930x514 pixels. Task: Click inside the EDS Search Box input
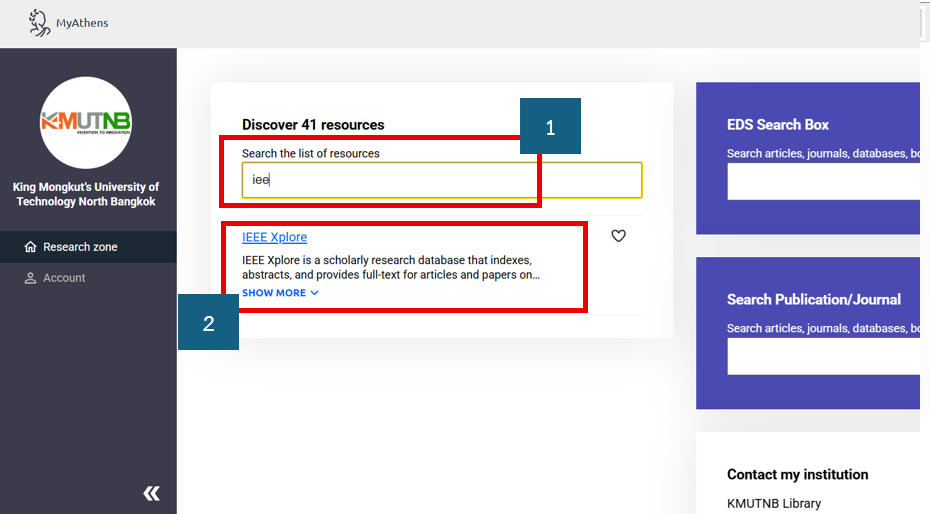[822, 182]
